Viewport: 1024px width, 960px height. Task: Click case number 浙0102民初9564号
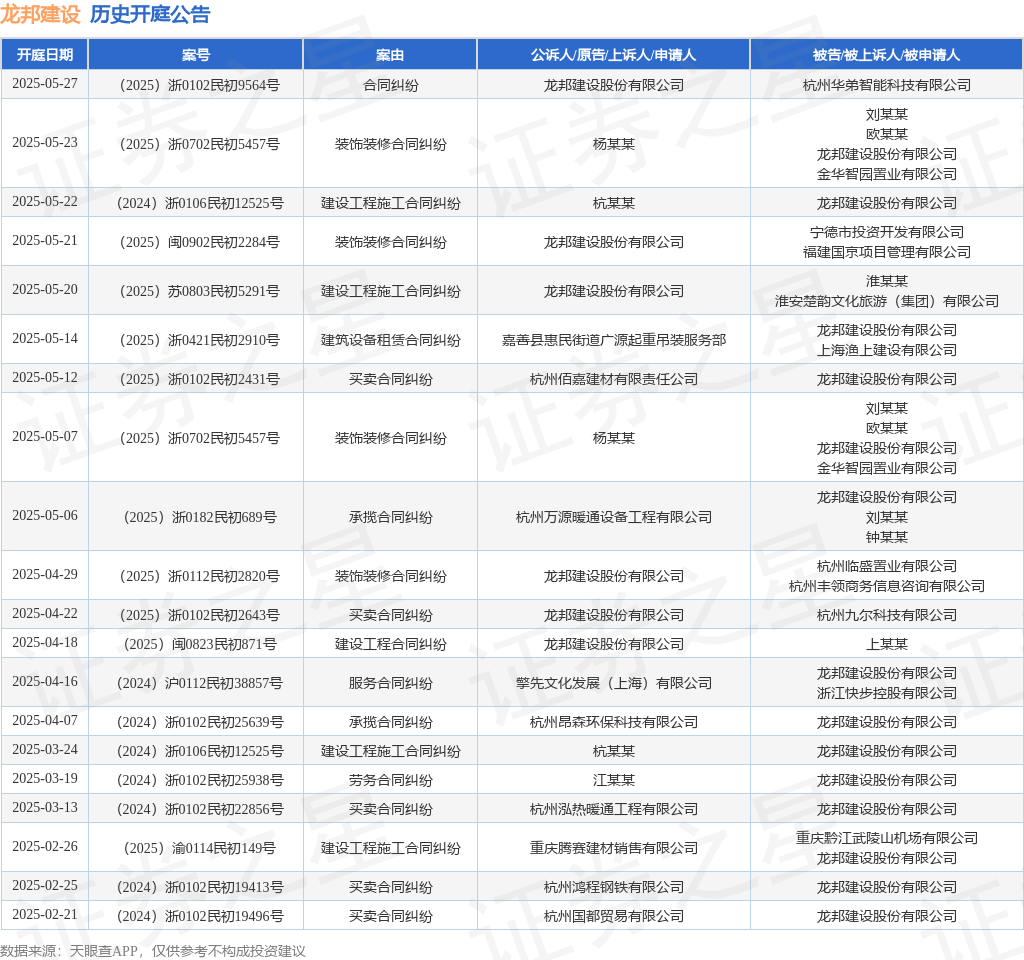tap(199, 86)
